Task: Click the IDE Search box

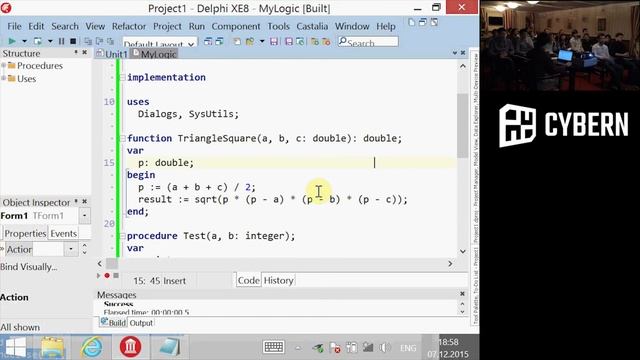Action: point(368,42)
